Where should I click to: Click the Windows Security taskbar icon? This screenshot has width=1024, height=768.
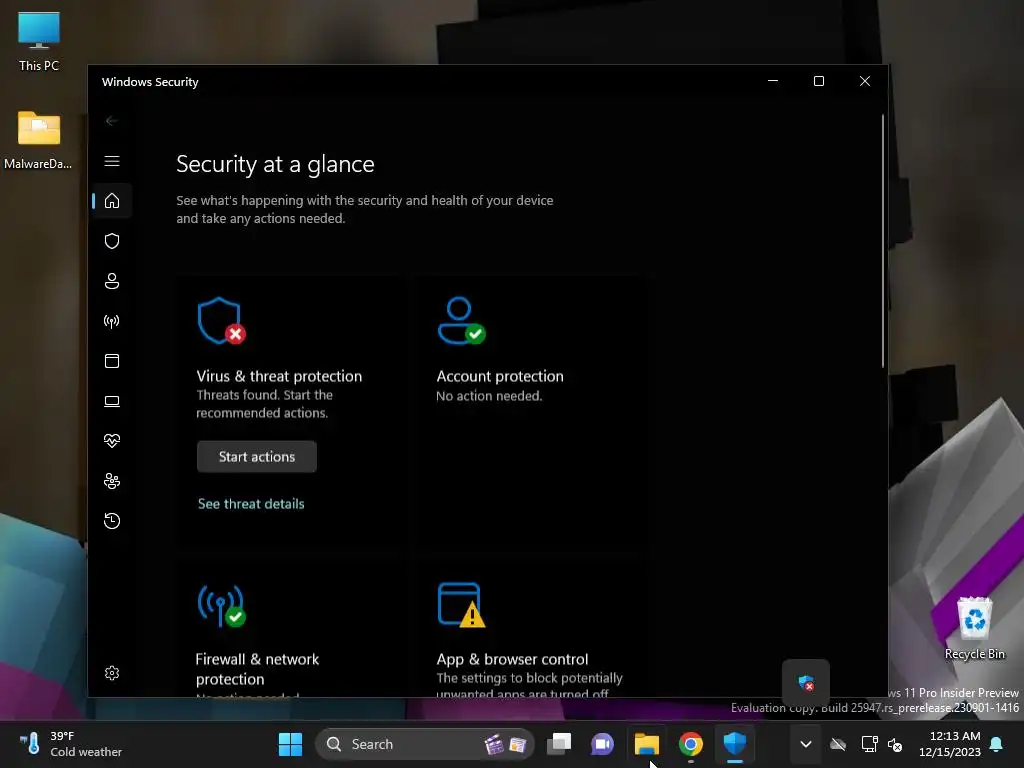click(x=735, y=744)
